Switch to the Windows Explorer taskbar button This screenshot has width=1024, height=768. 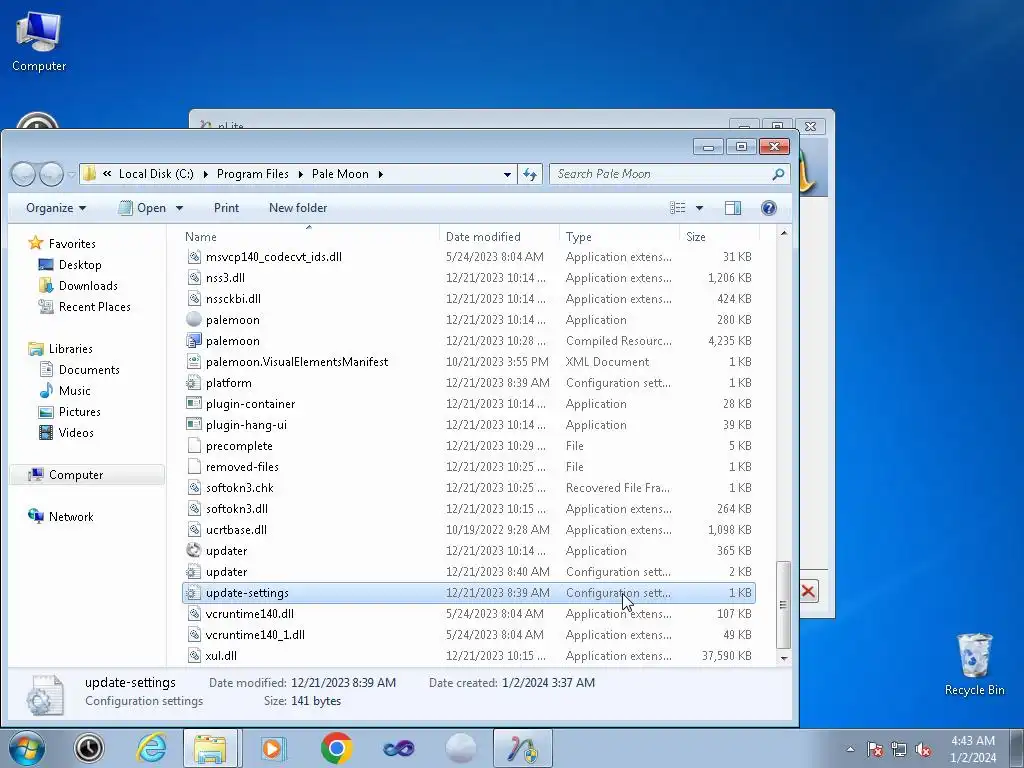pos(212,748)
